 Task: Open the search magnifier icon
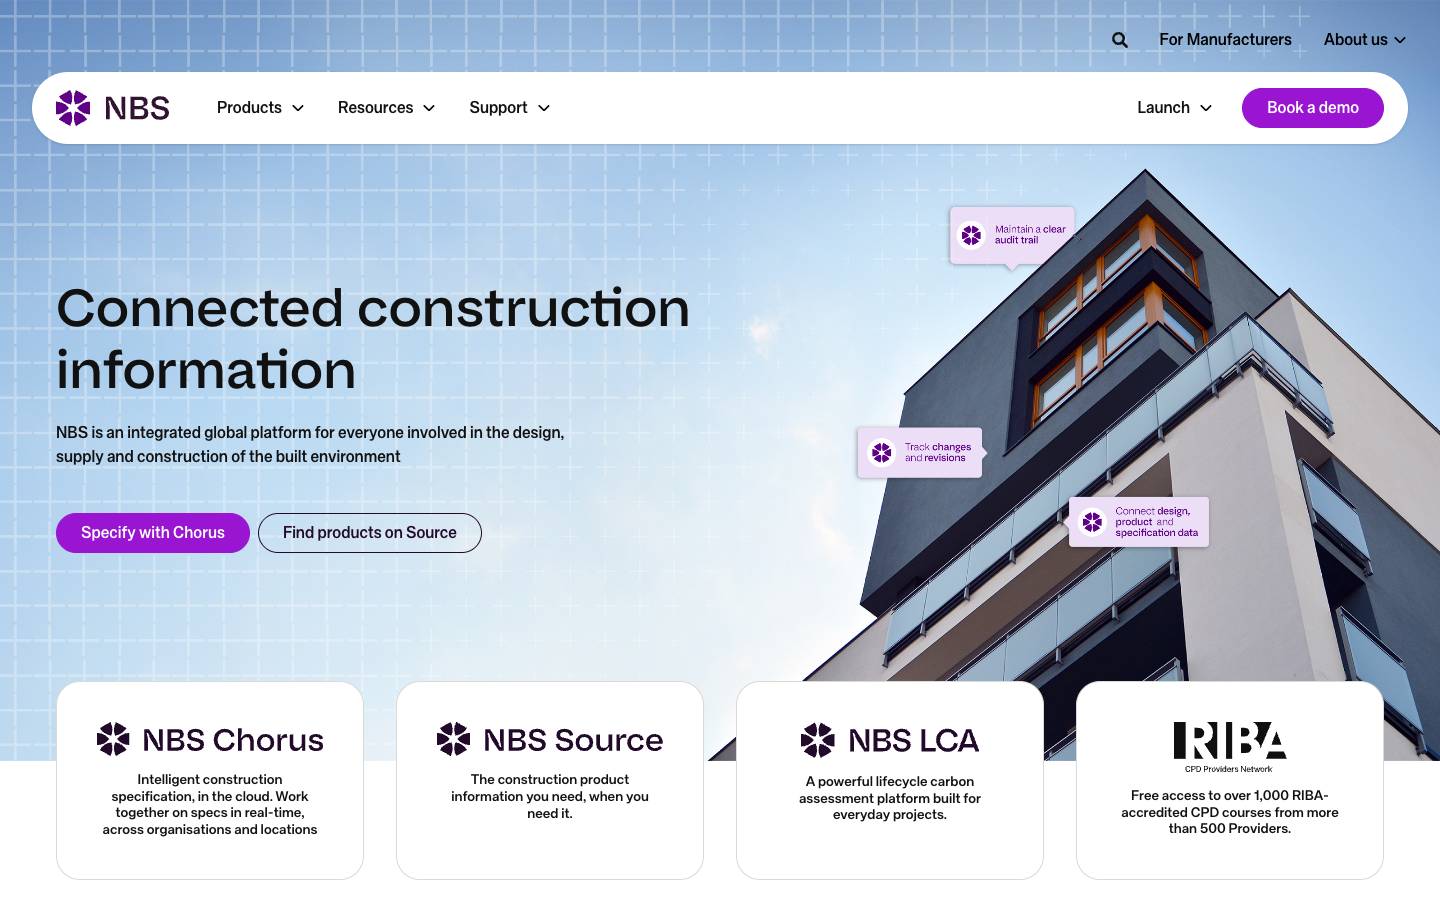pyautogui.click(x=1120, y=40)
